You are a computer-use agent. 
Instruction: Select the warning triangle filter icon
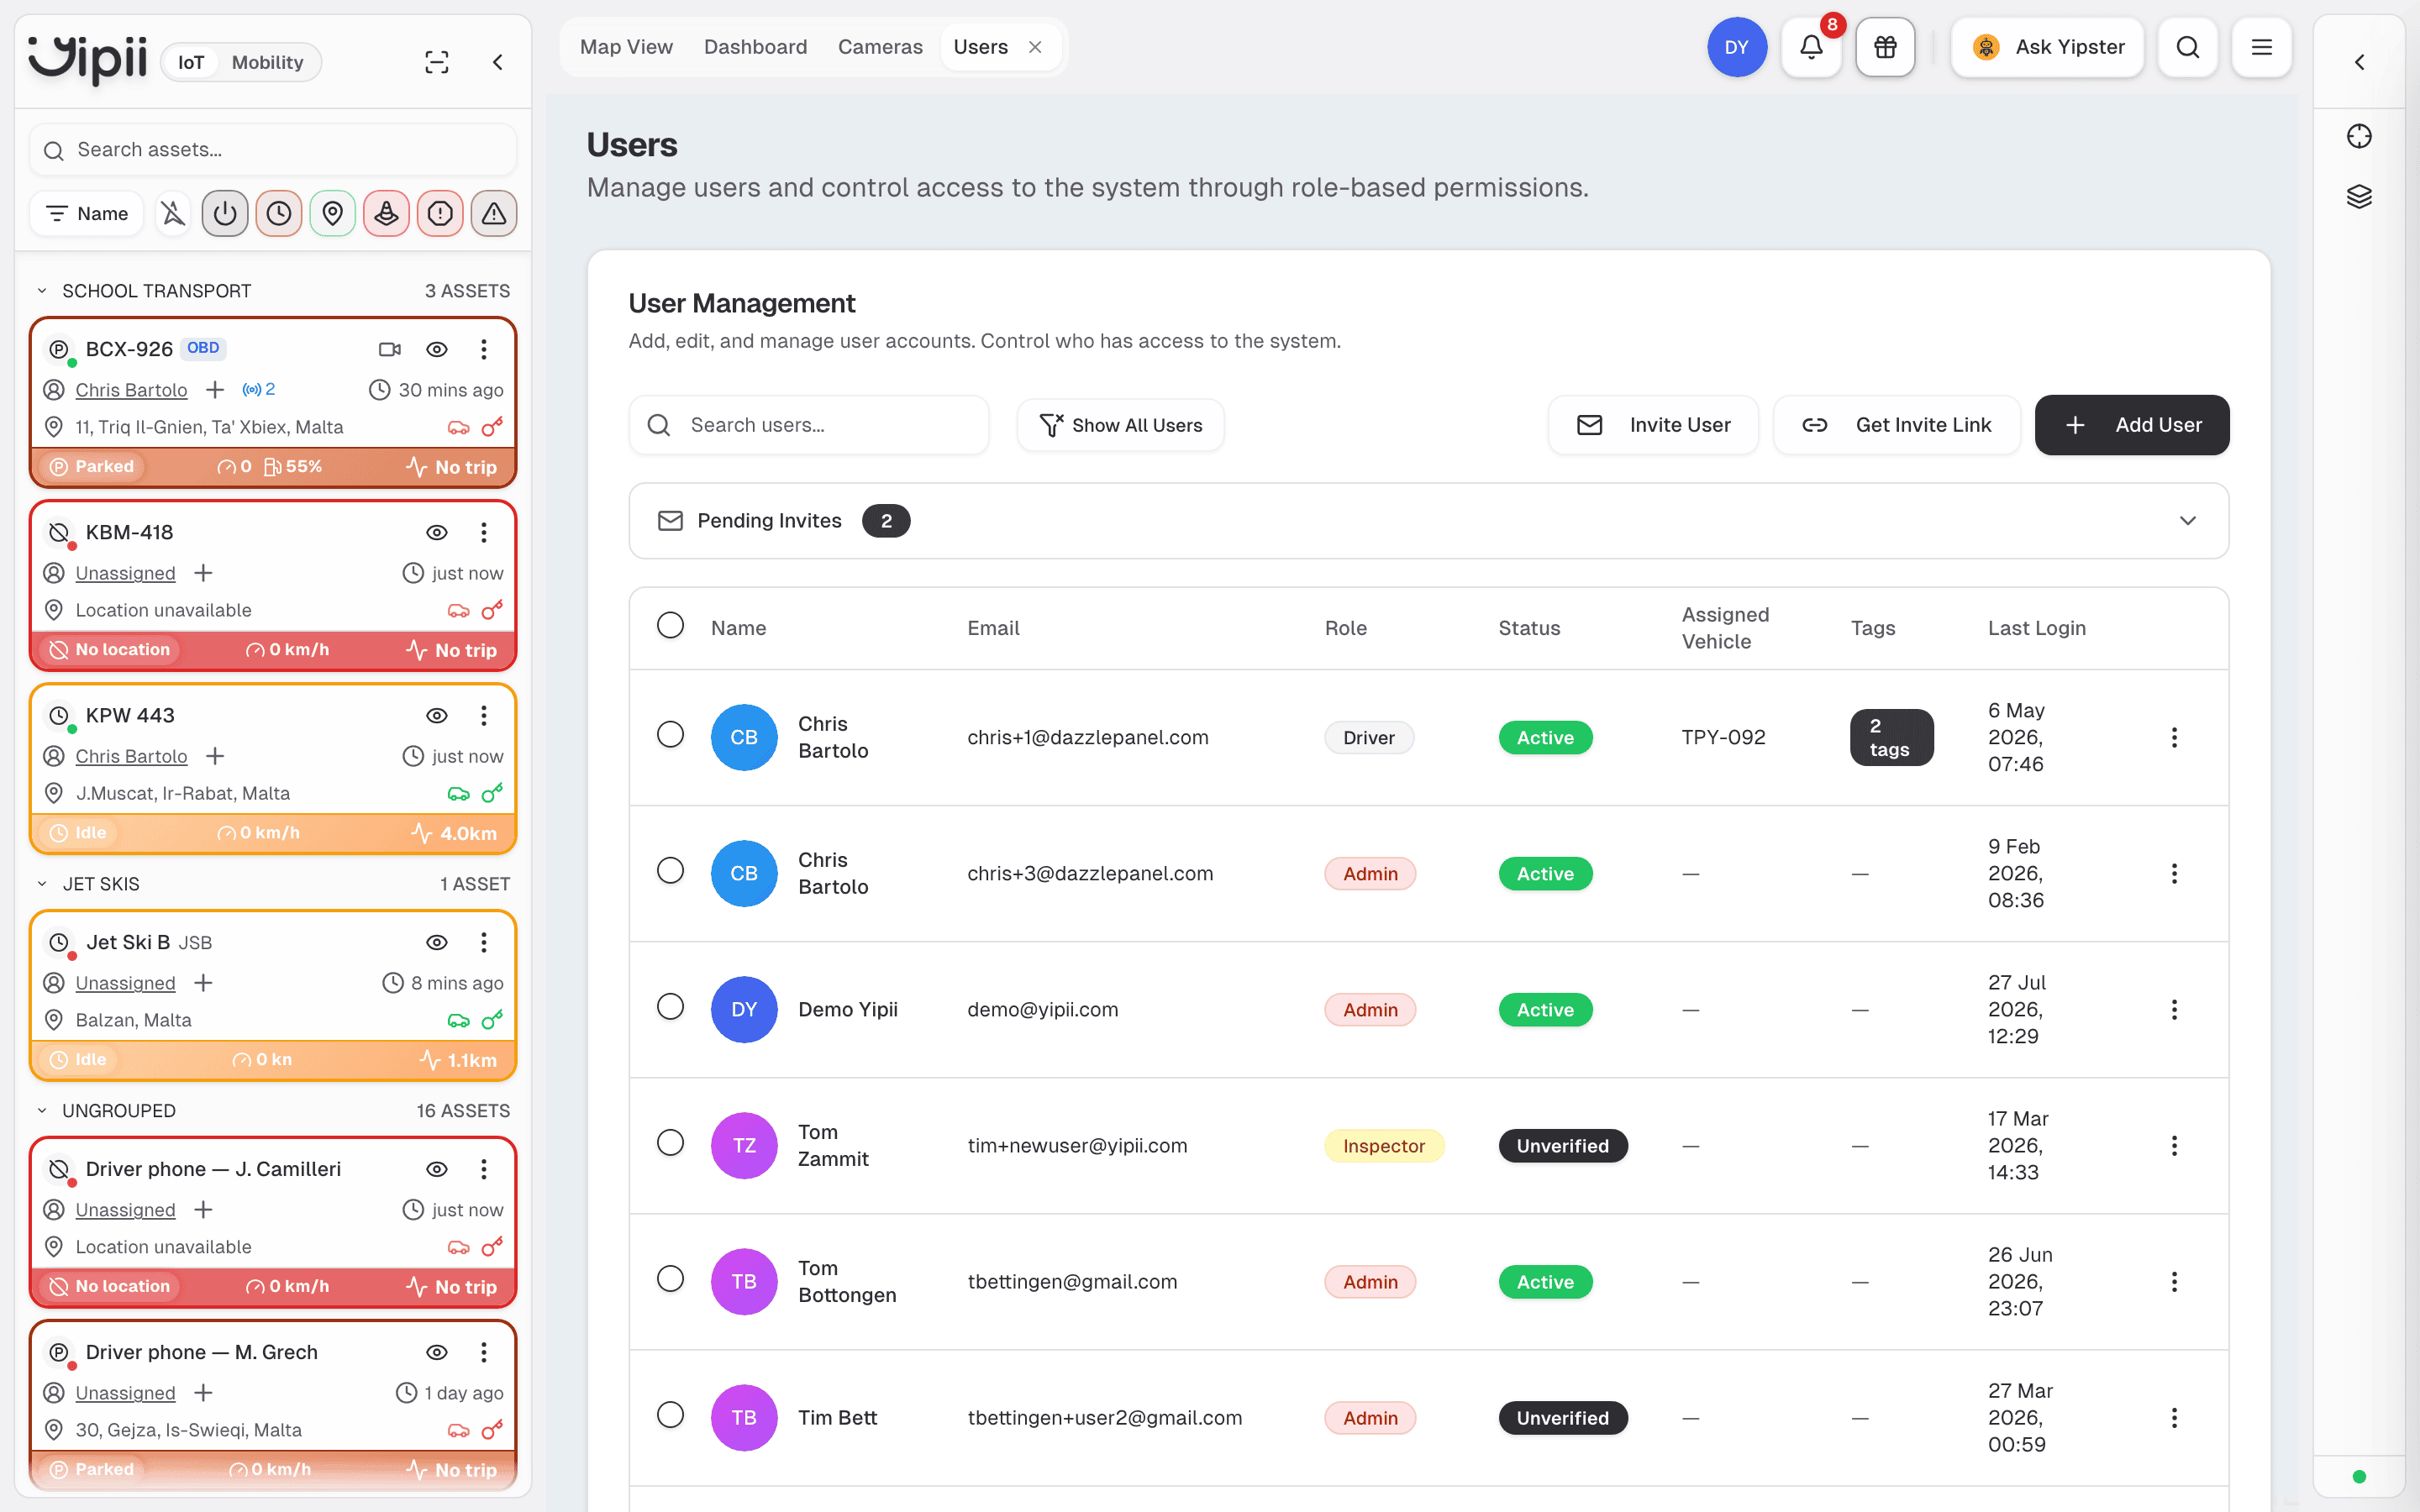(x=494, y=213)
